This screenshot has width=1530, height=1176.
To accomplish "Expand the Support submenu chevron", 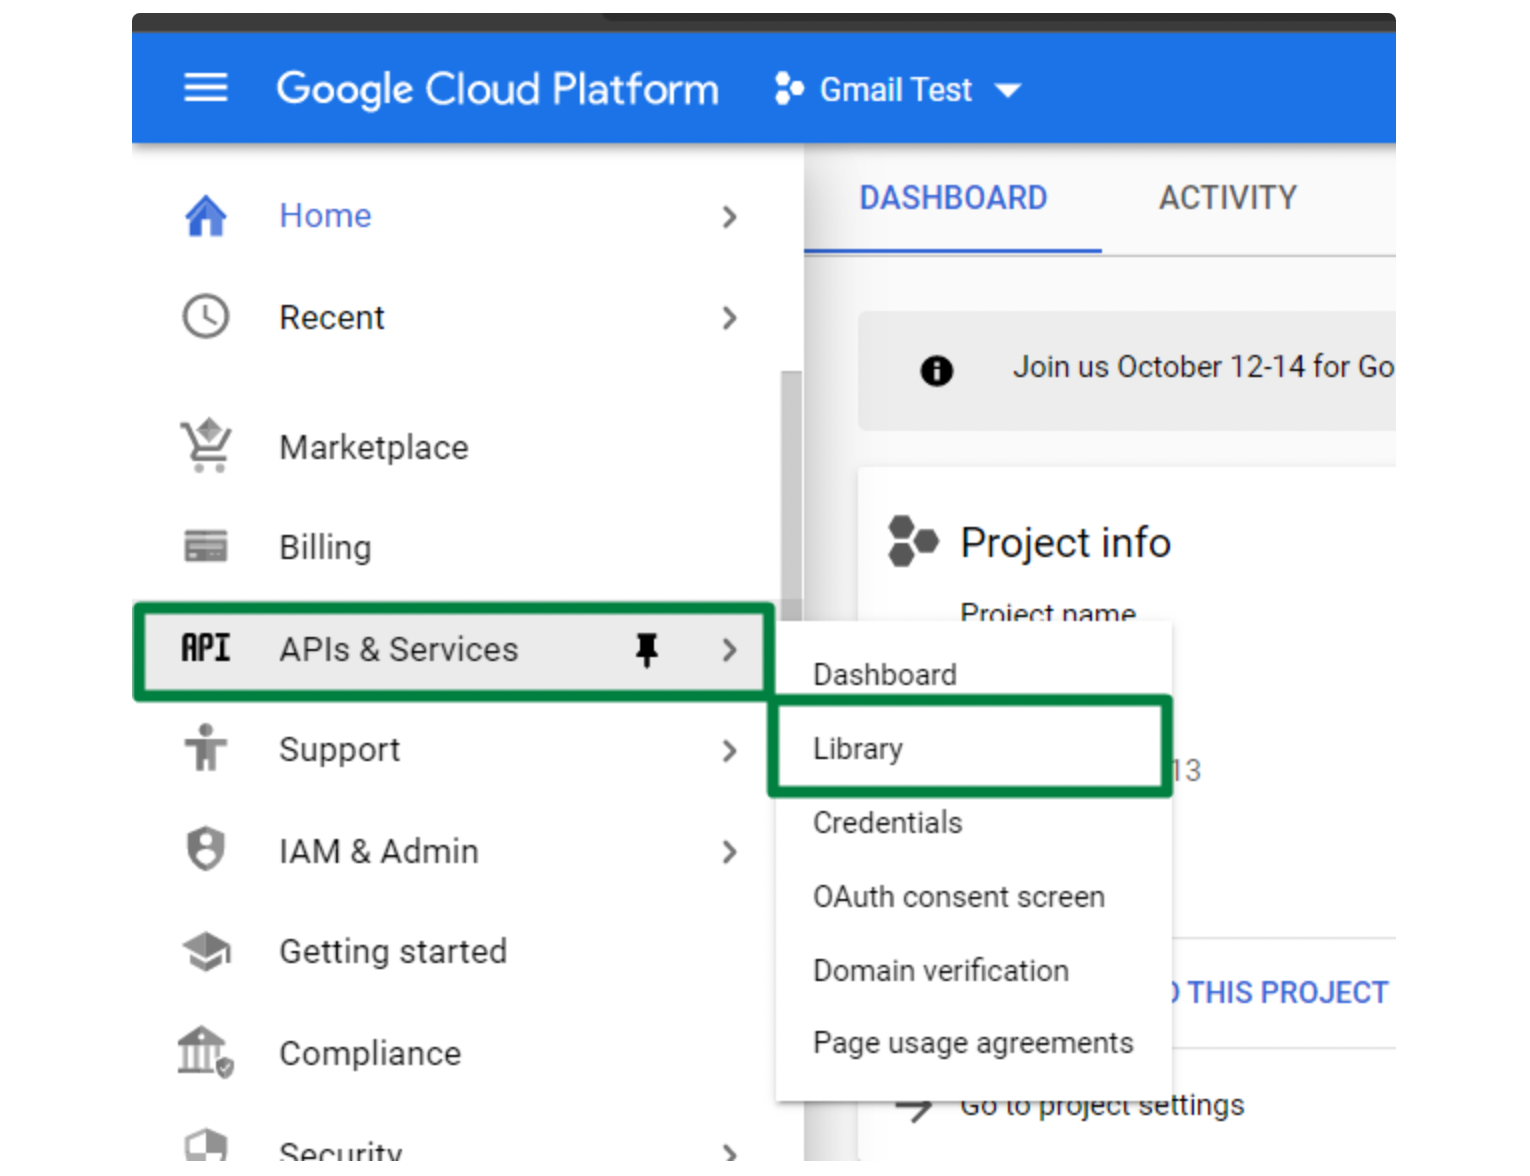I will point(730,751).
